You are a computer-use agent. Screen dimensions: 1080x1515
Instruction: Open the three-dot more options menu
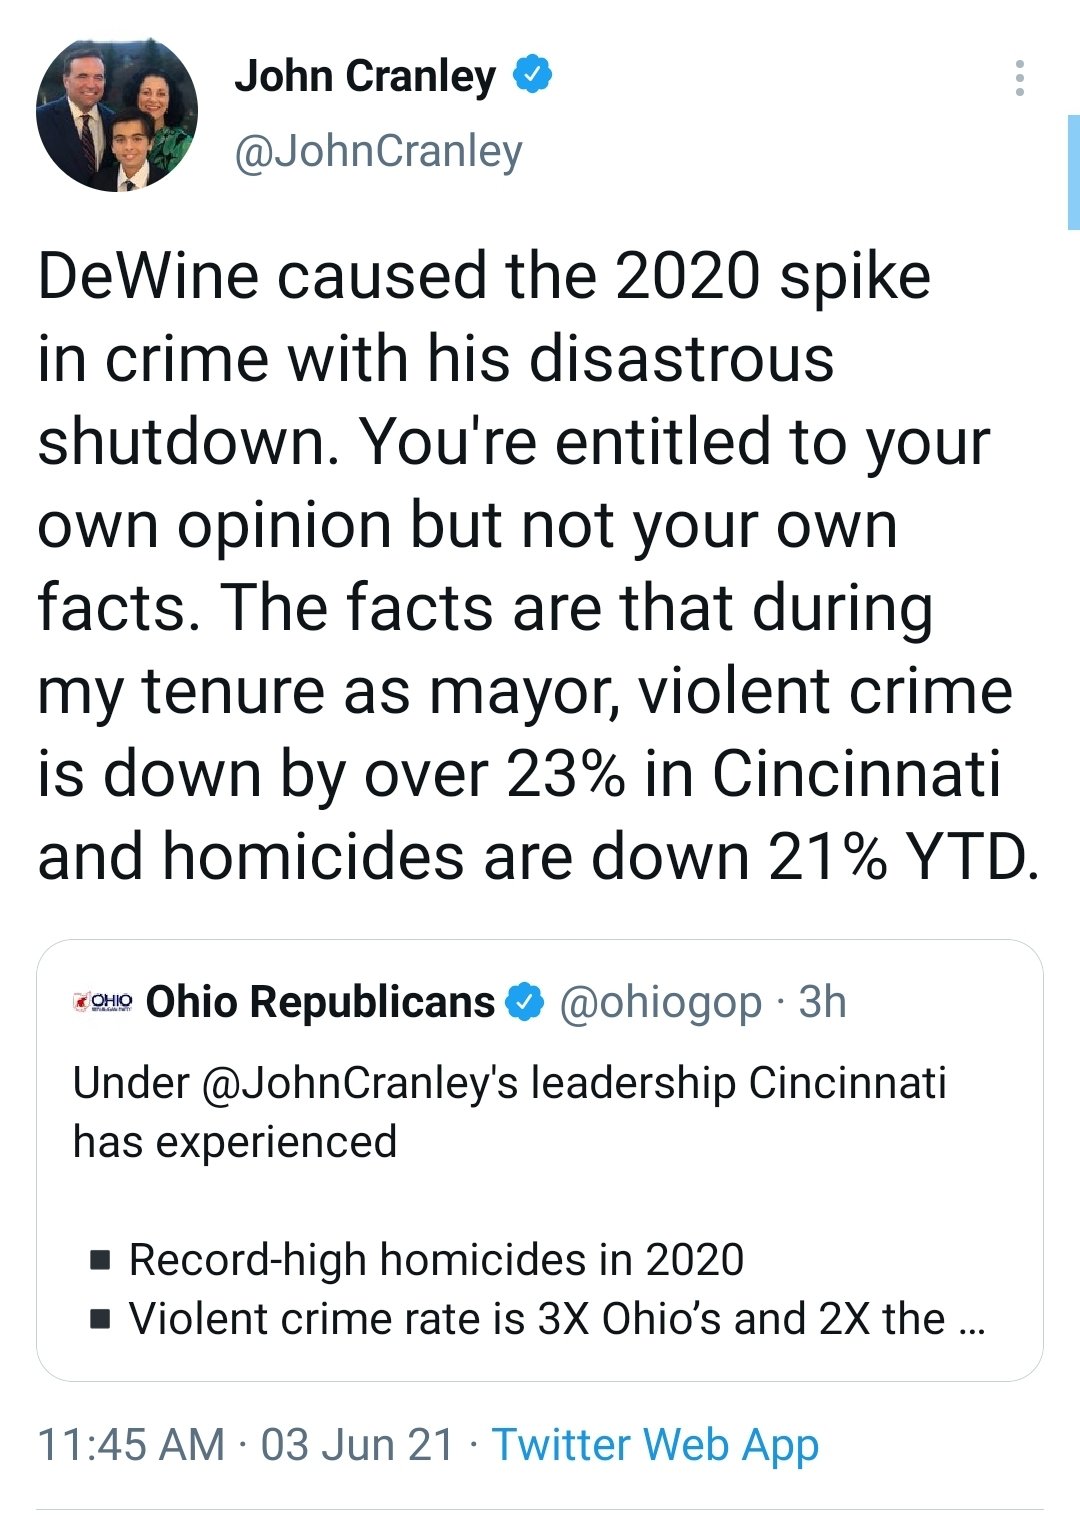[1019, 78]
